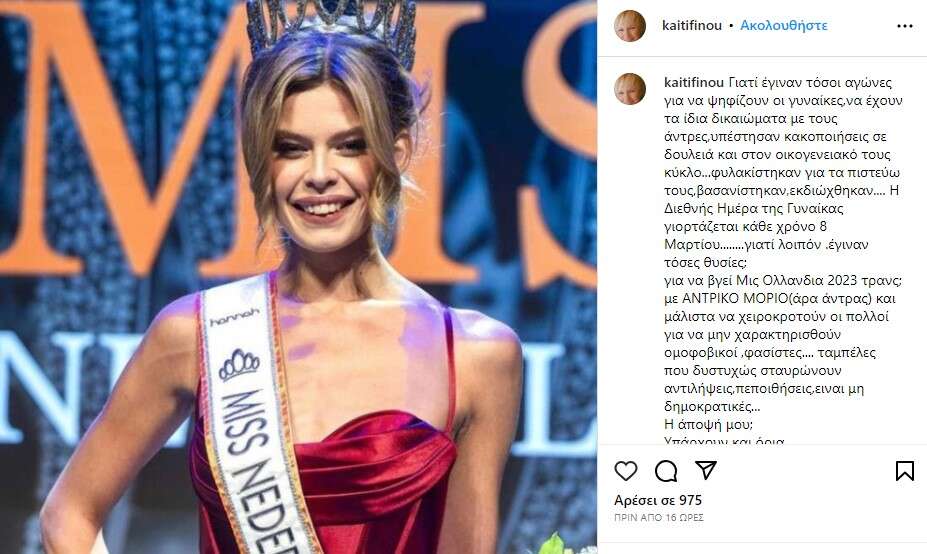The height and width of the screenshot is (554, 927).
Task: Save the post with the bookmark icon
Action: click(x=905, y=471)
